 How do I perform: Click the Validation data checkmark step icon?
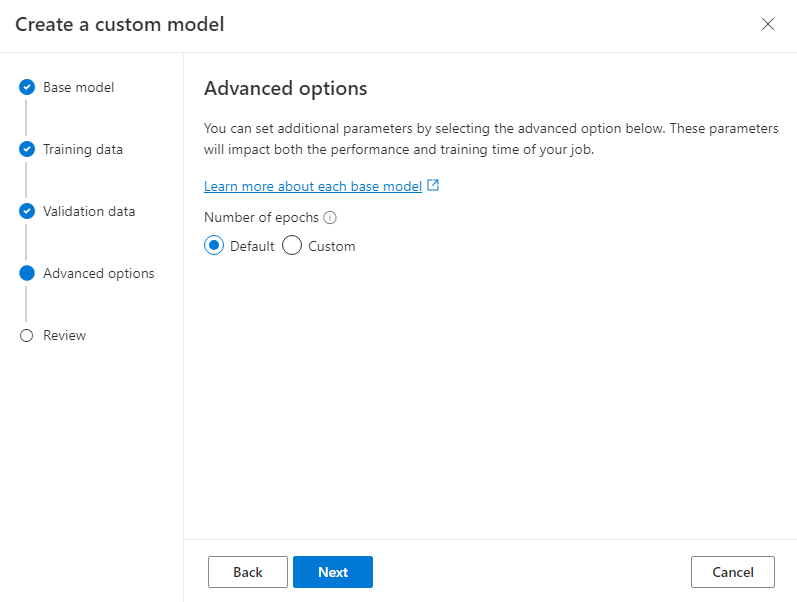coord(27,212)
